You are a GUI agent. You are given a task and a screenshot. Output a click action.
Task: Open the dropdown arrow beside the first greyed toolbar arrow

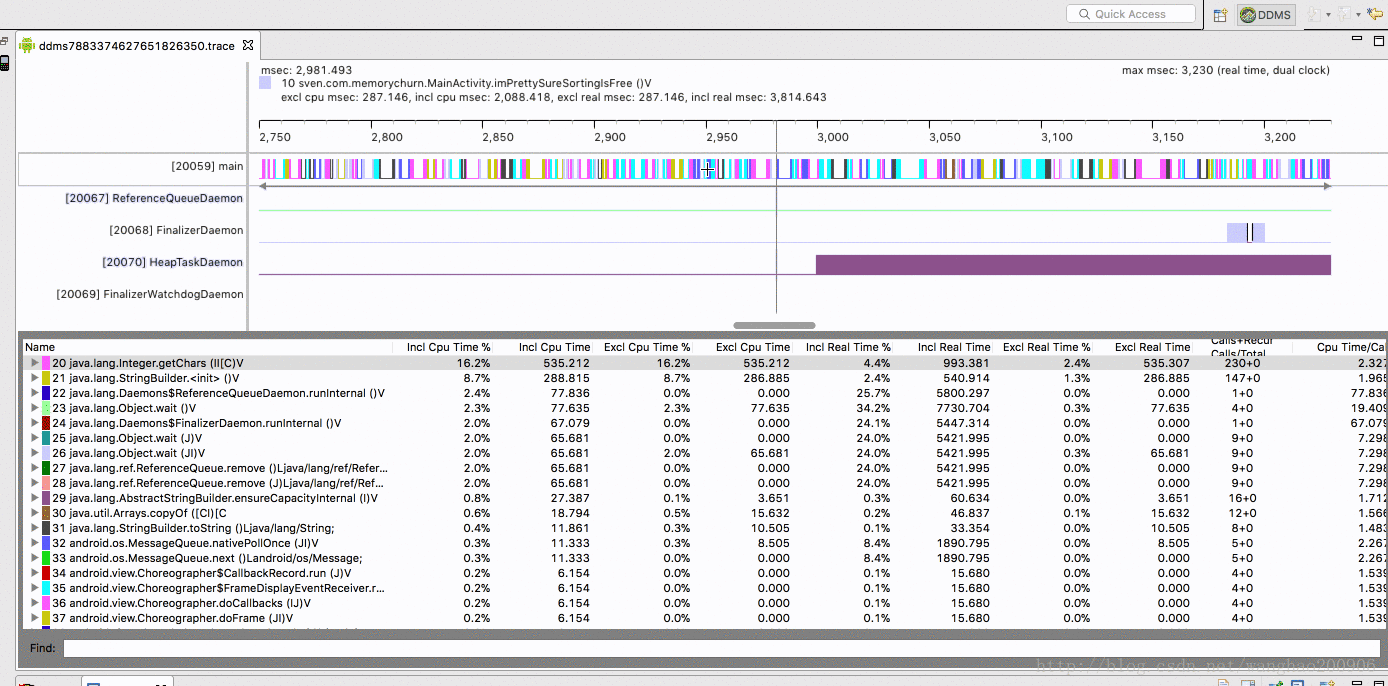(x=1328, y=15)
